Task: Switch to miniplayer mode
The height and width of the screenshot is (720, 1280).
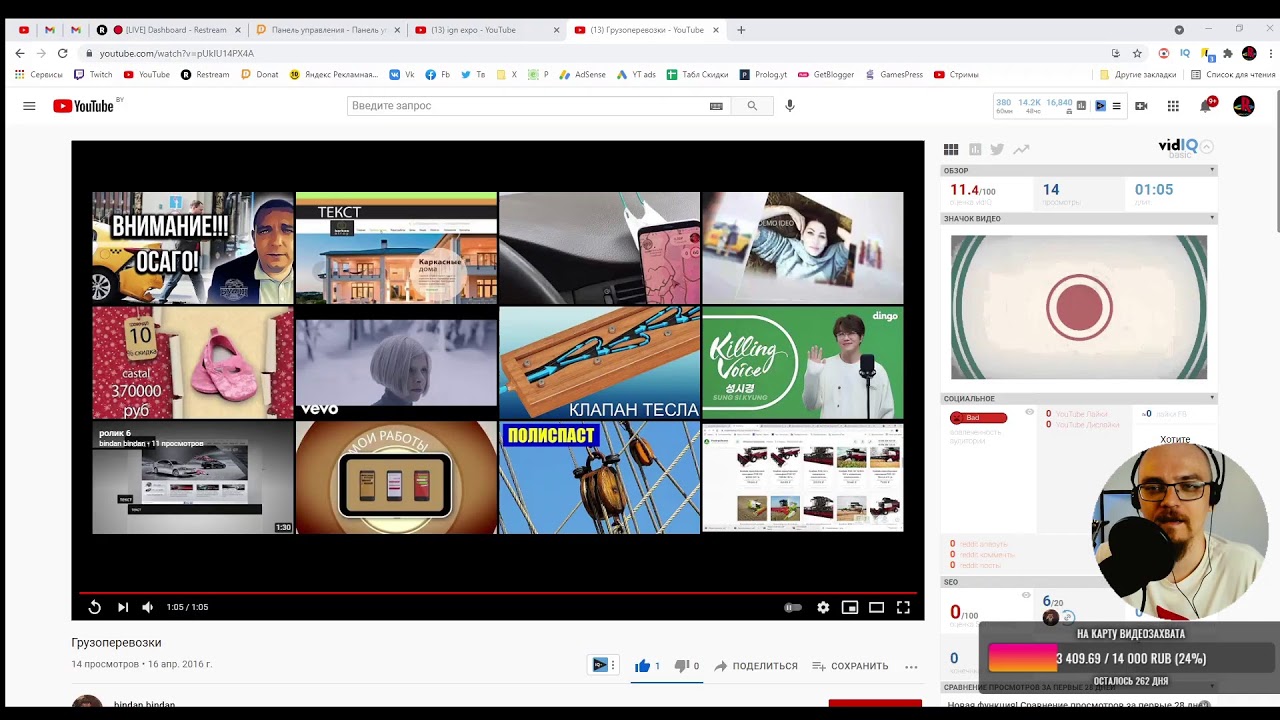Action: (850, 607)
